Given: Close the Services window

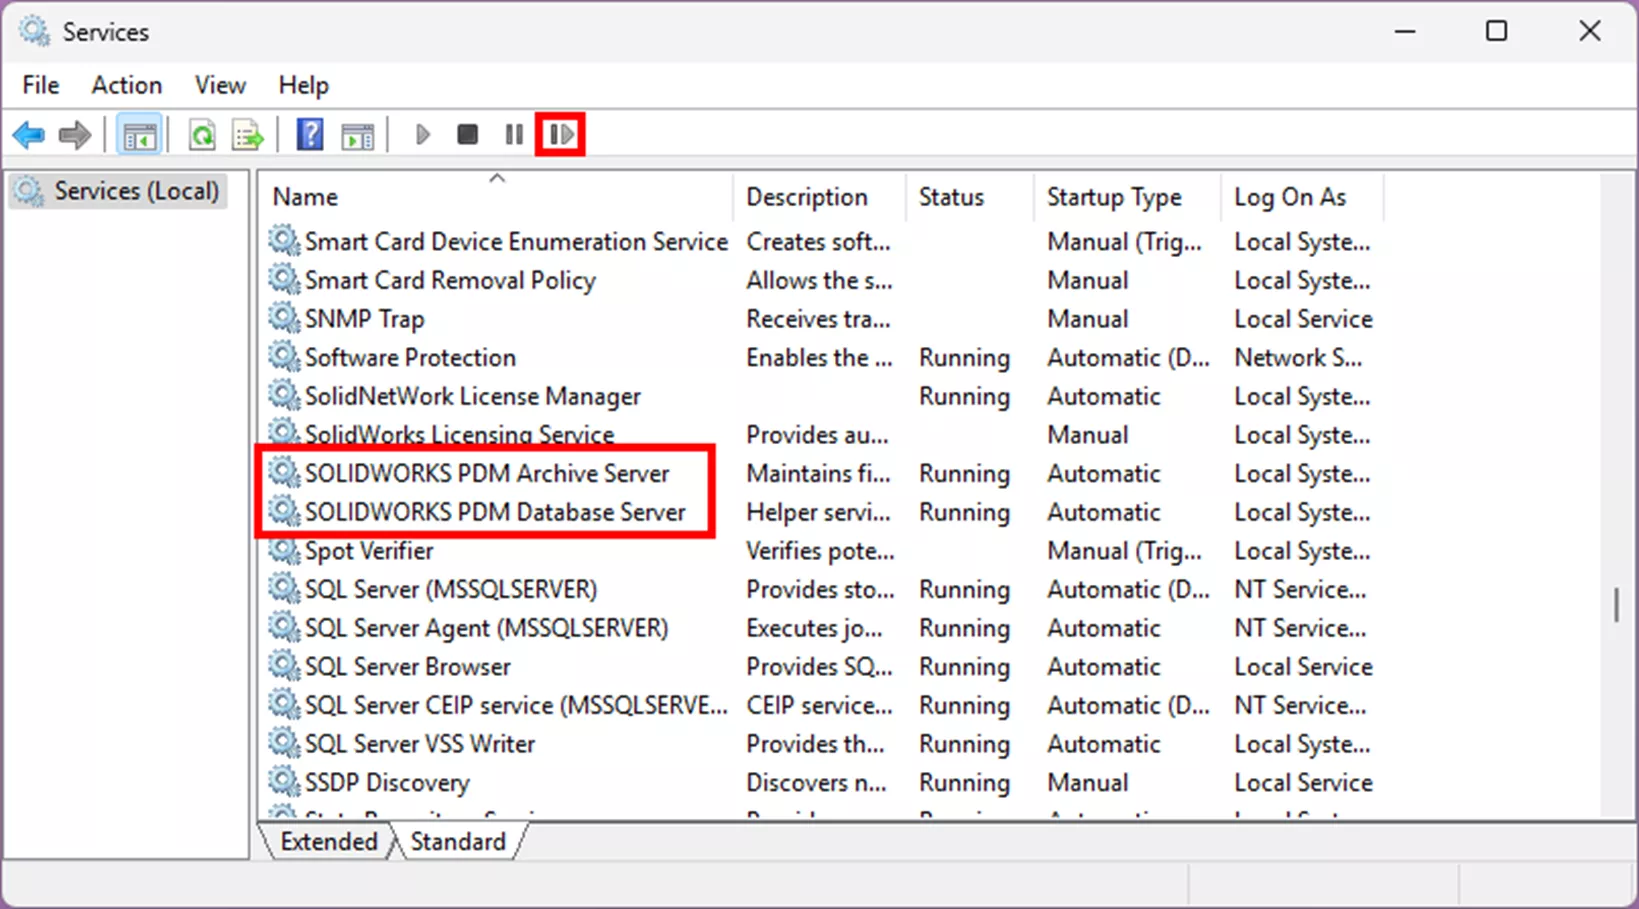Looking at the screenshot, I should pos(1590,31).
